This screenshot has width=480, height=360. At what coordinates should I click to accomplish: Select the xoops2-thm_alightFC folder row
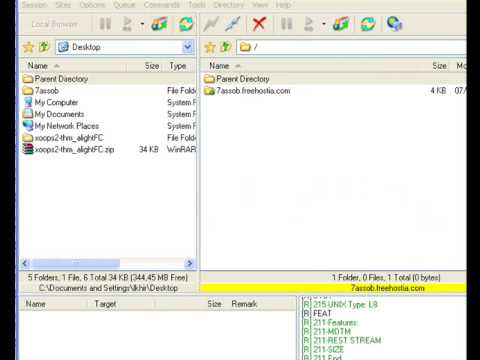pos(108,138)
